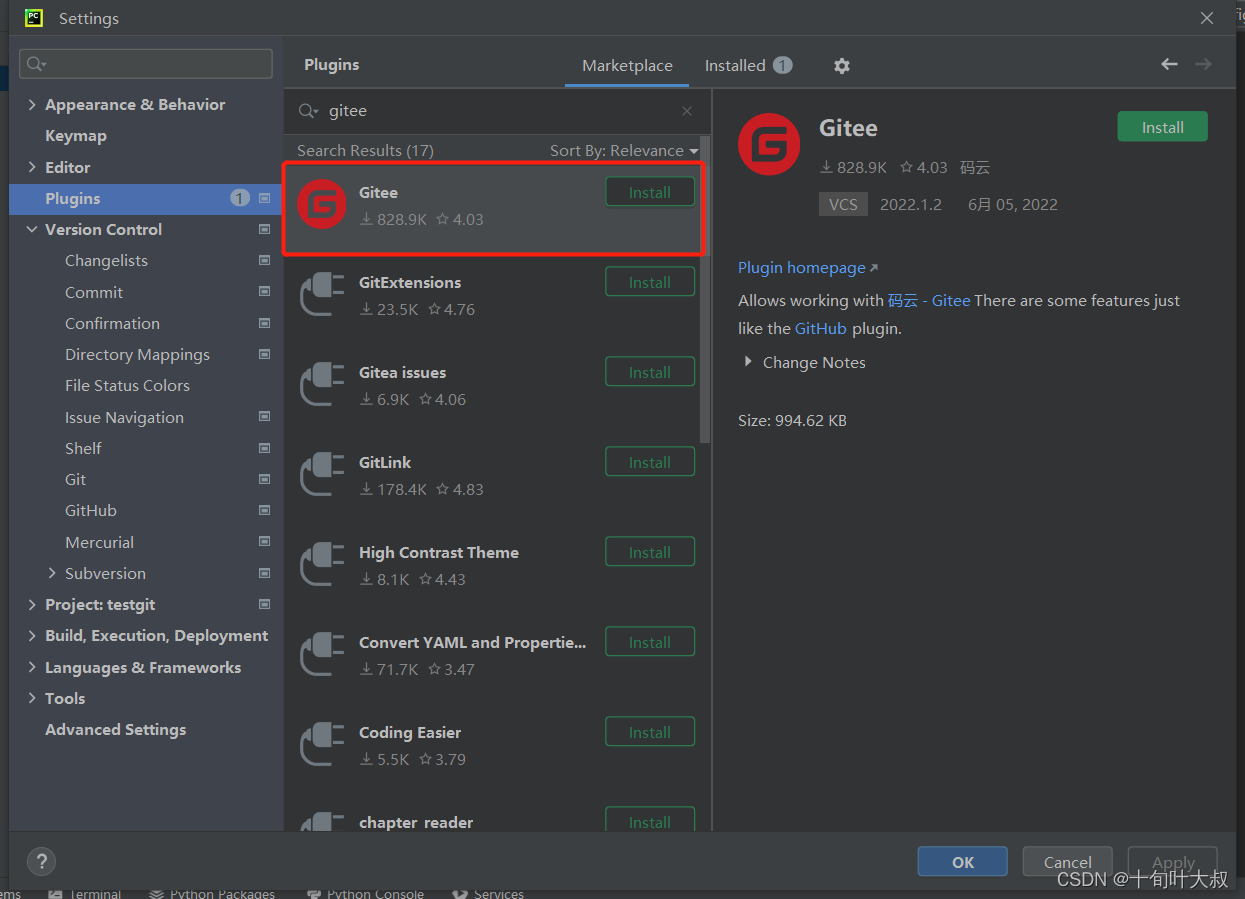Expand the Tools section
The width and height of the screenshot is (1245, 899).
[32, 698]
